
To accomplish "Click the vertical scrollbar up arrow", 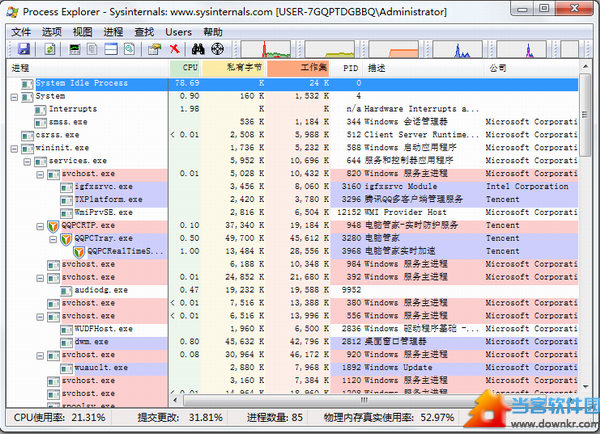I will pyautogui.click(x=585, y=67).
